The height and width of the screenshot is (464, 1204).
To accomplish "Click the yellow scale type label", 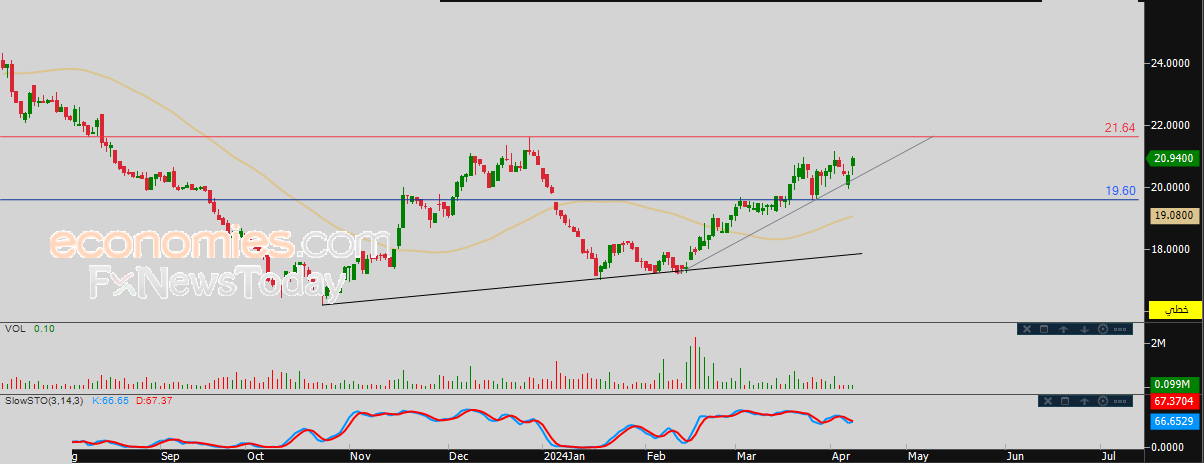I will (x=1175, y=310).
